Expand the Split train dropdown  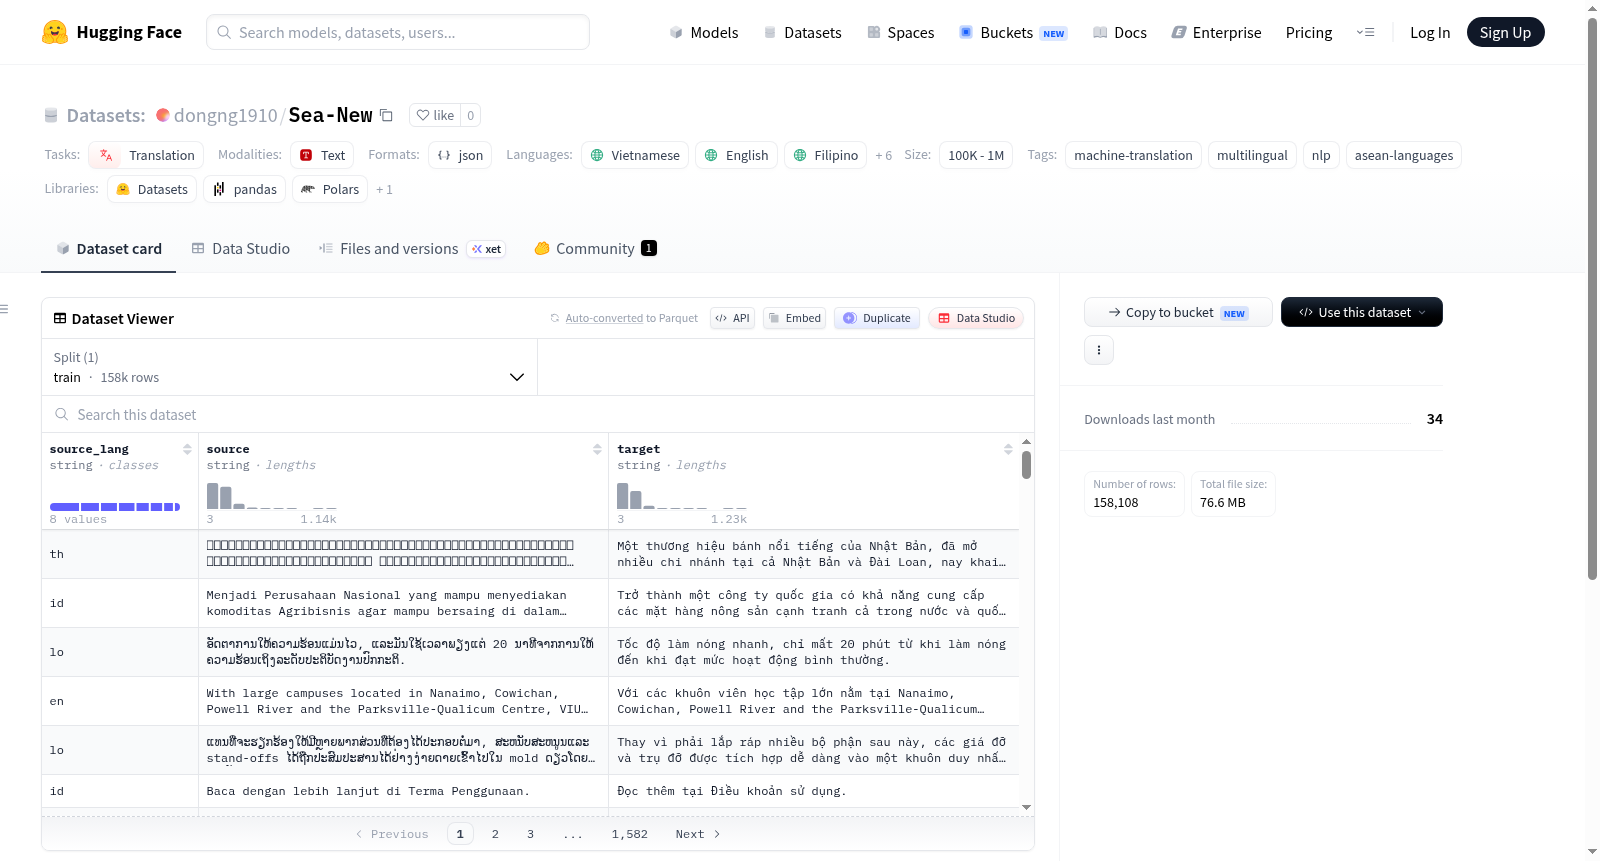(289, 367)
